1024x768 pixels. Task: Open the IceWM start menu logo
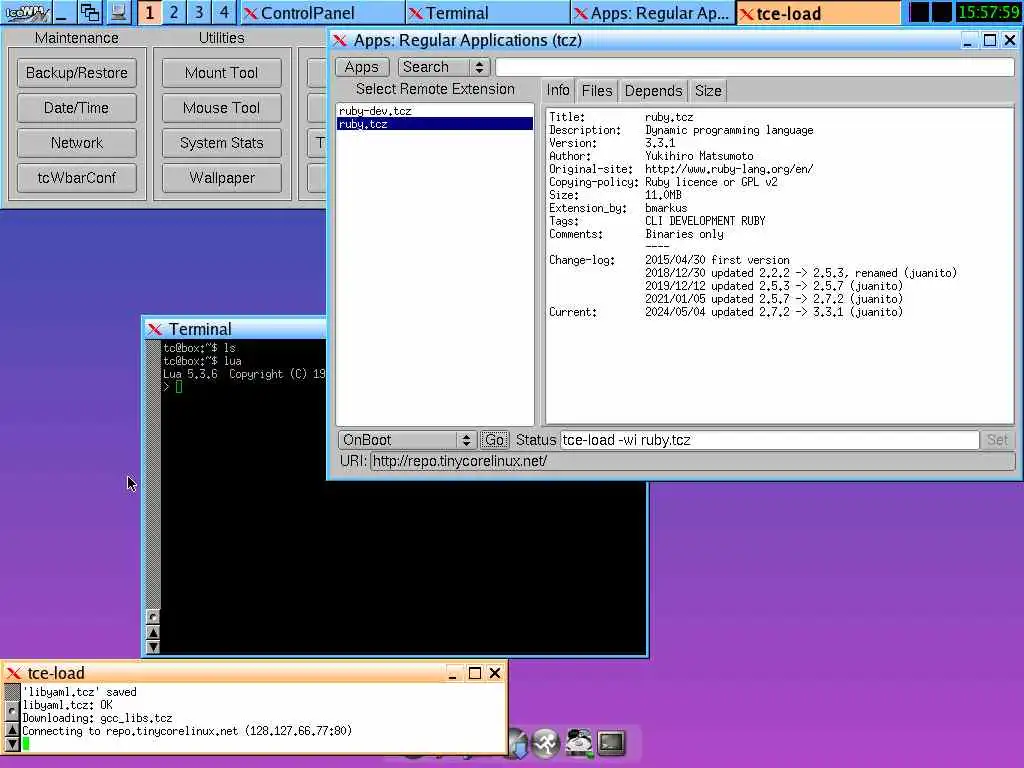coord(25,12)
